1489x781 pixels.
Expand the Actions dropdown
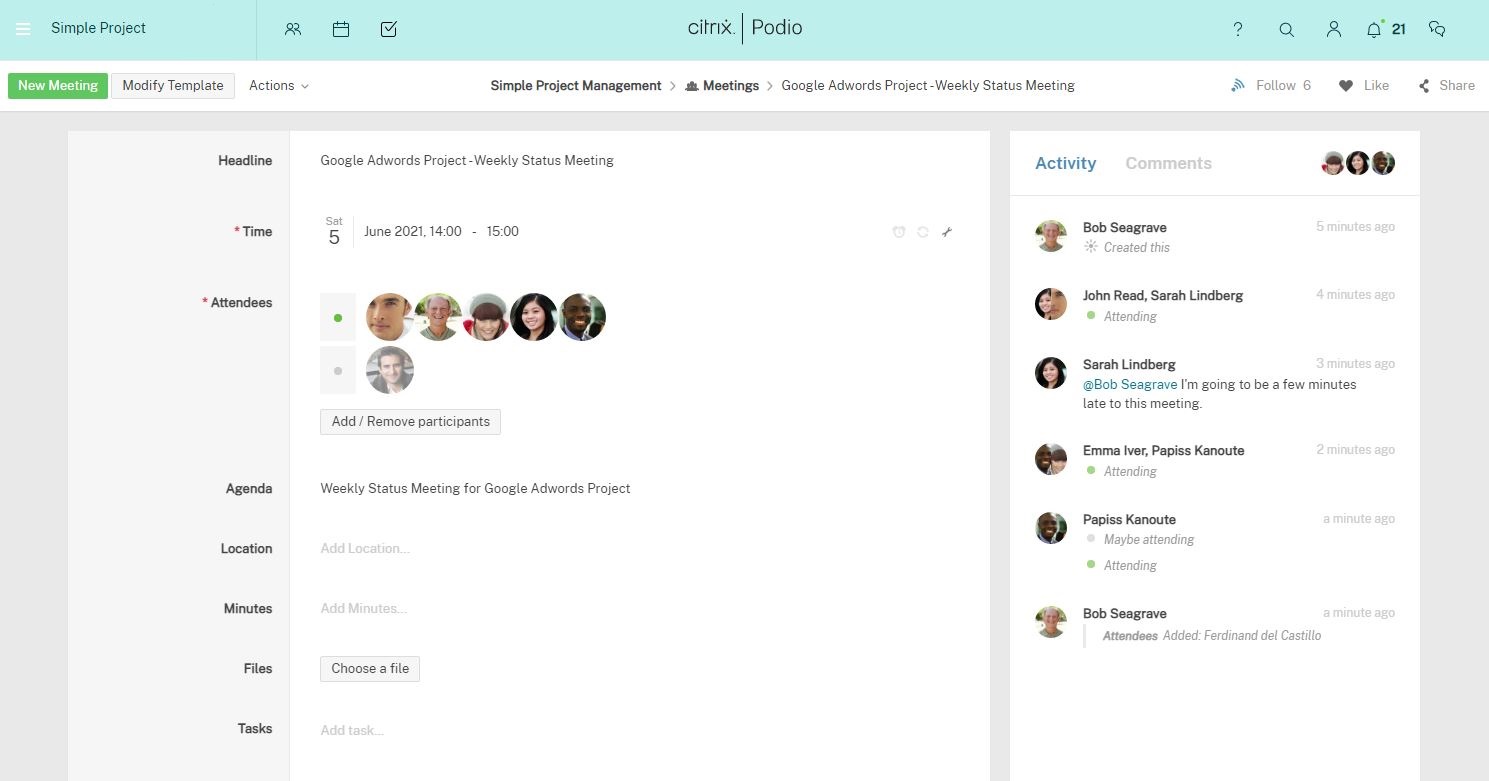pyautogui.click(x=279, y=86)
